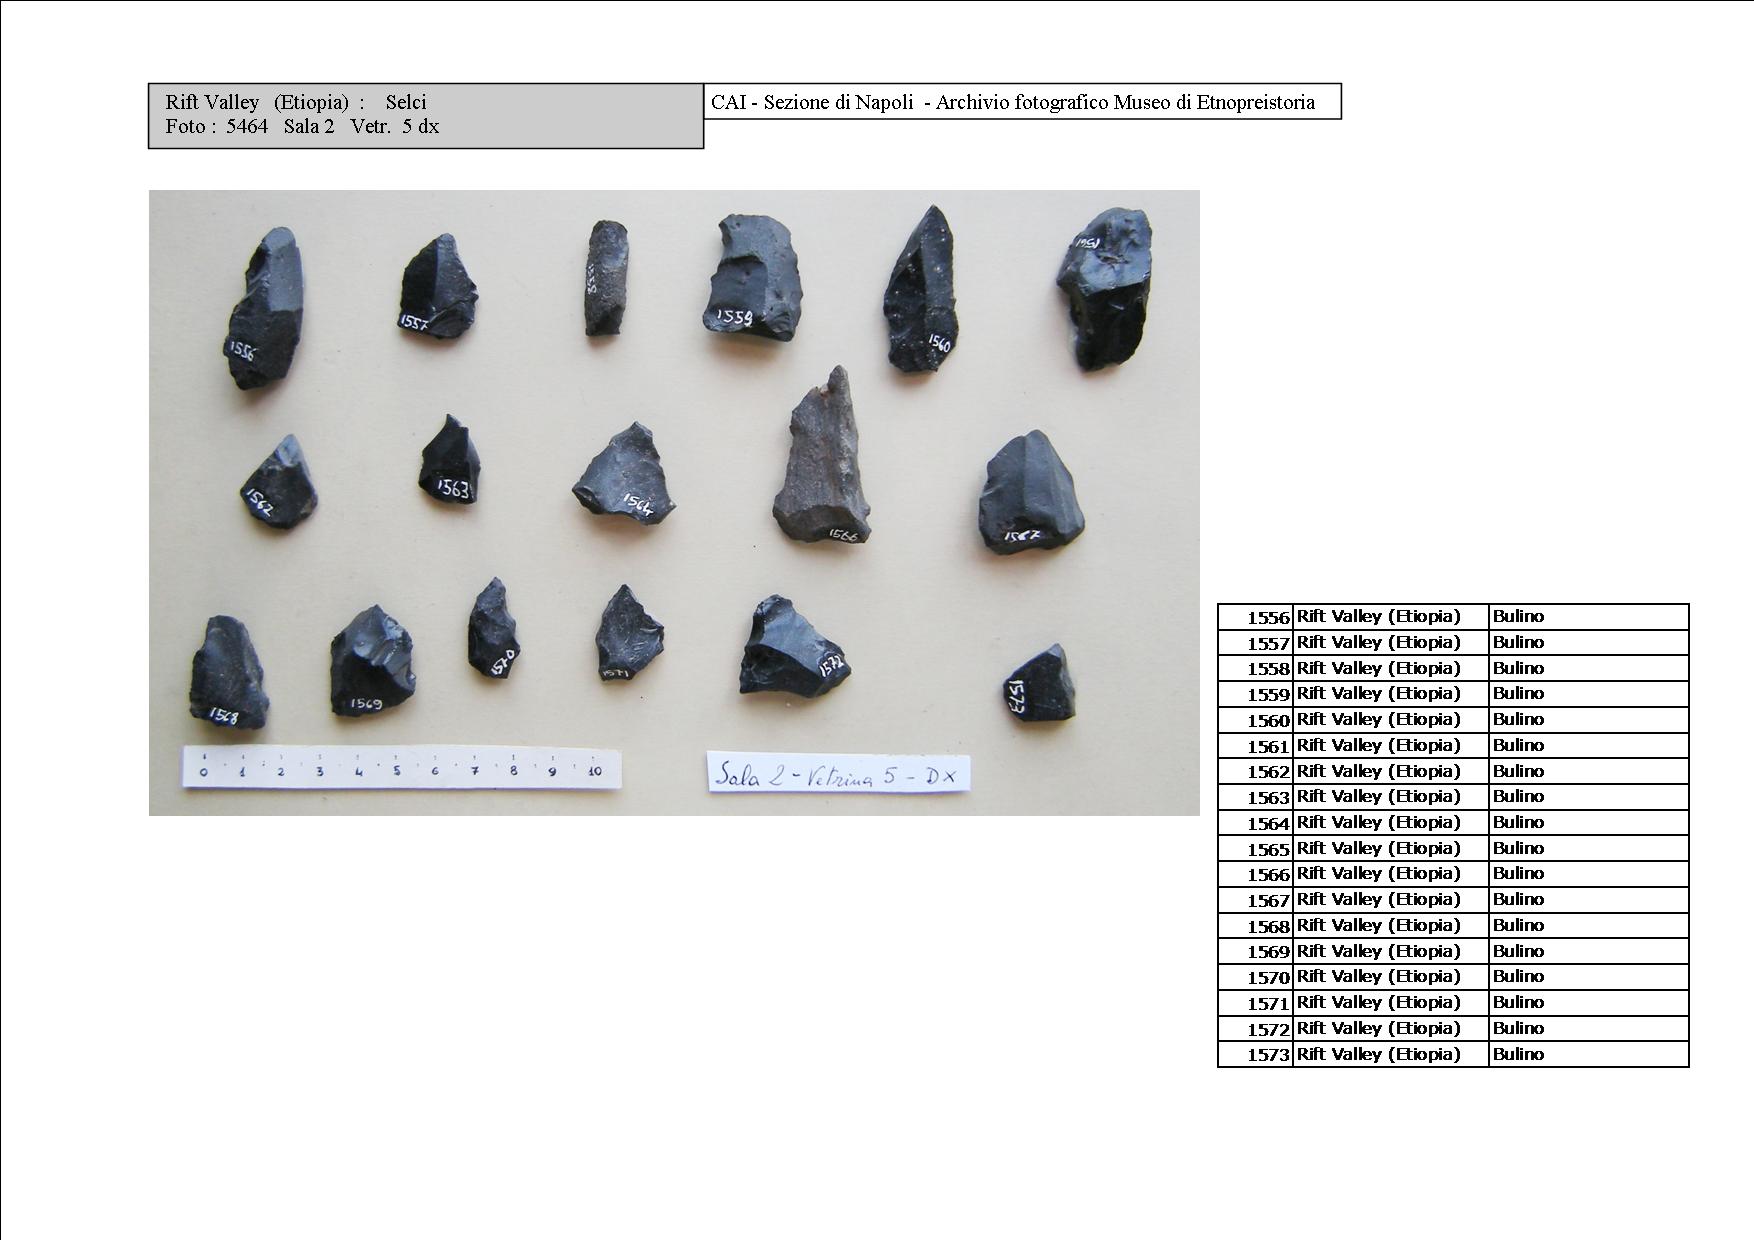Click the handwritten "Sala 2 - Vetrina 5 - DX" note

pyautogui.click(x=838, y=772)
